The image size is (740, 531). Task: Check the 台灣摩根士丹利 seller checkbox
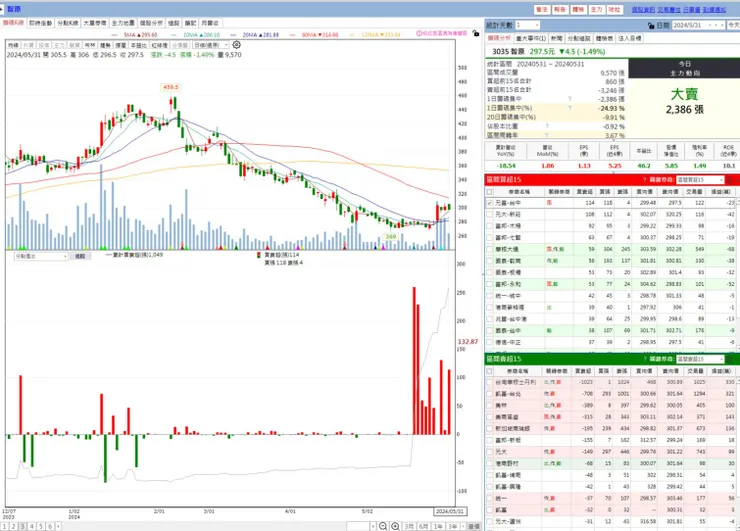tap(489, 382)
